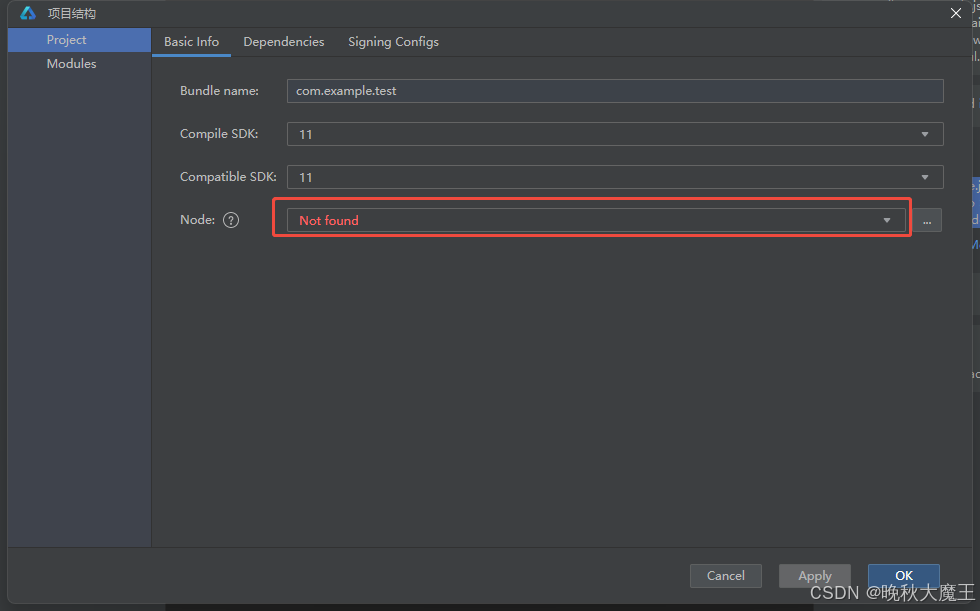Click the Bundle name input field
Image resolution: width=980 pixels, height=611 pixels.
(614, 90)
